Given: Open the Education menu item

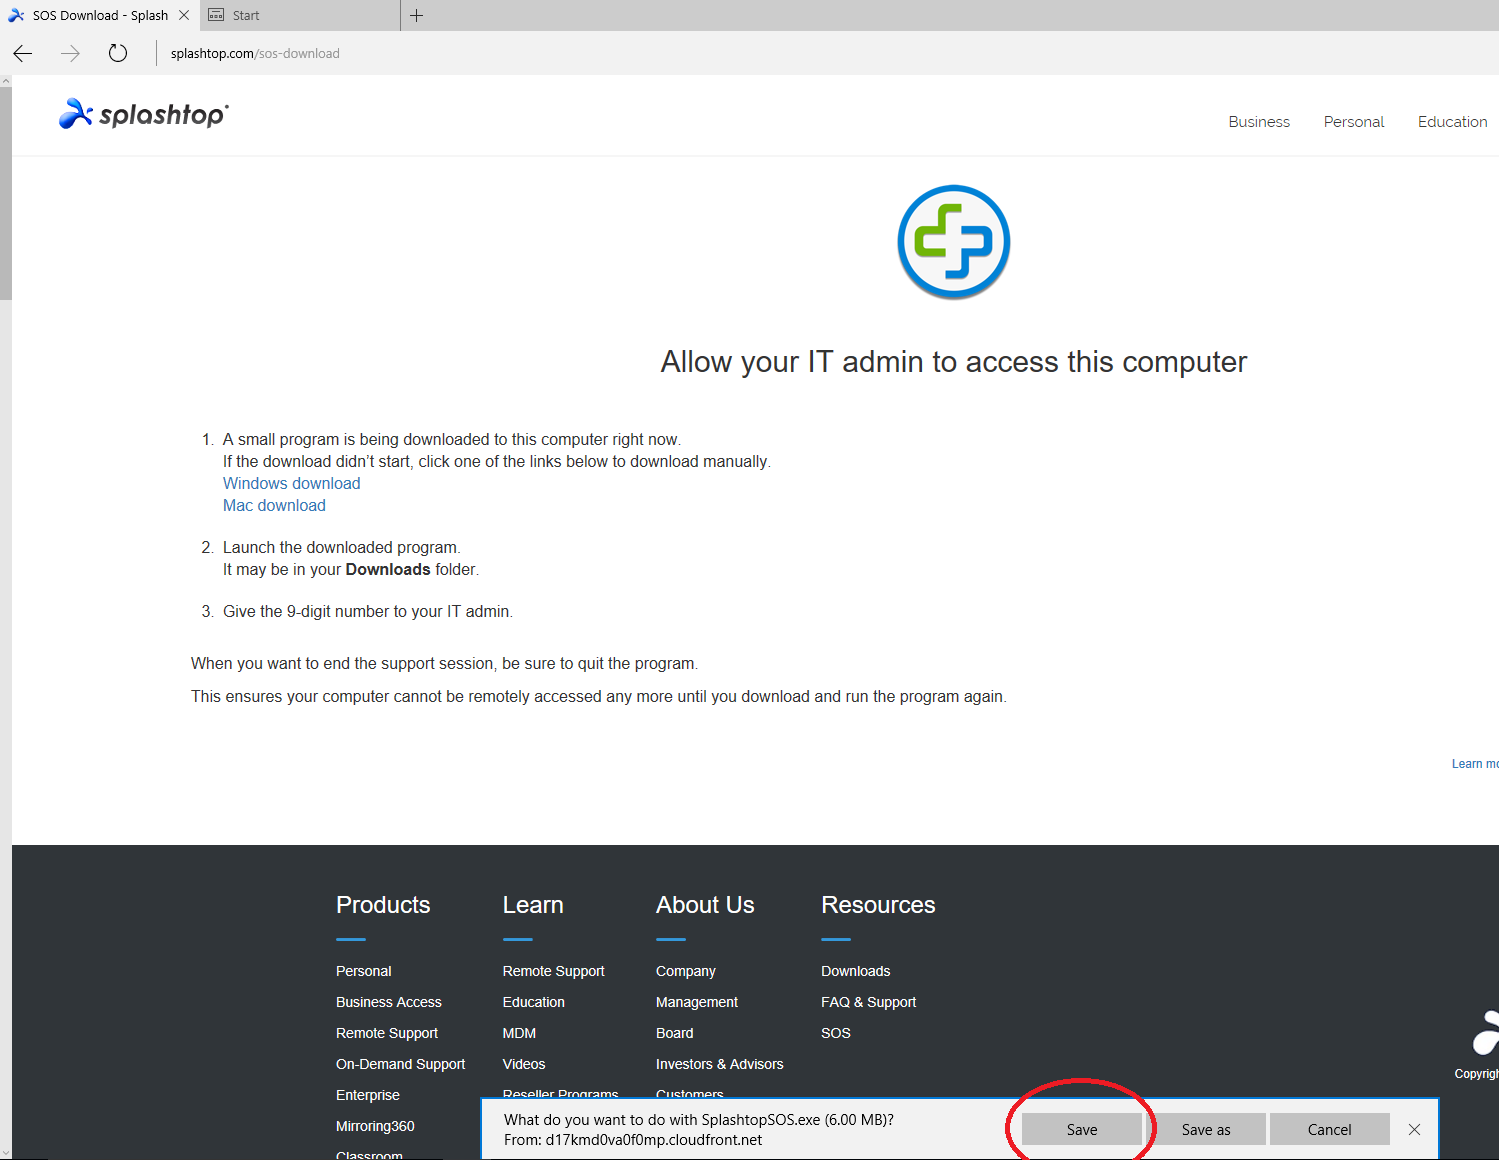Looking at the screenshot, I should 1452,122.
